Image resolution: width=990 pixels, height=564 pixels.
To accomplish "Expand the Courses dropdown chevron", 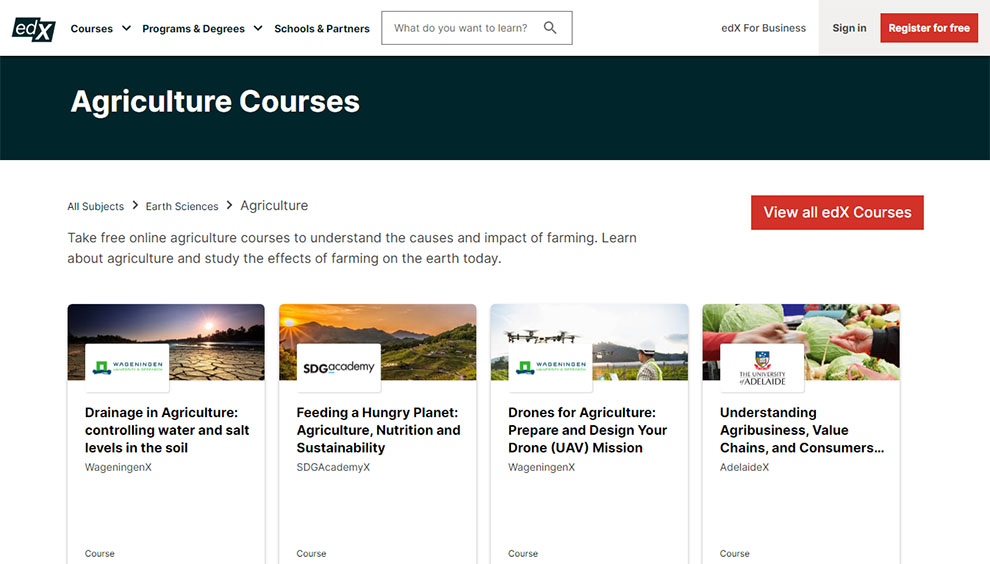I will [126, 28].
